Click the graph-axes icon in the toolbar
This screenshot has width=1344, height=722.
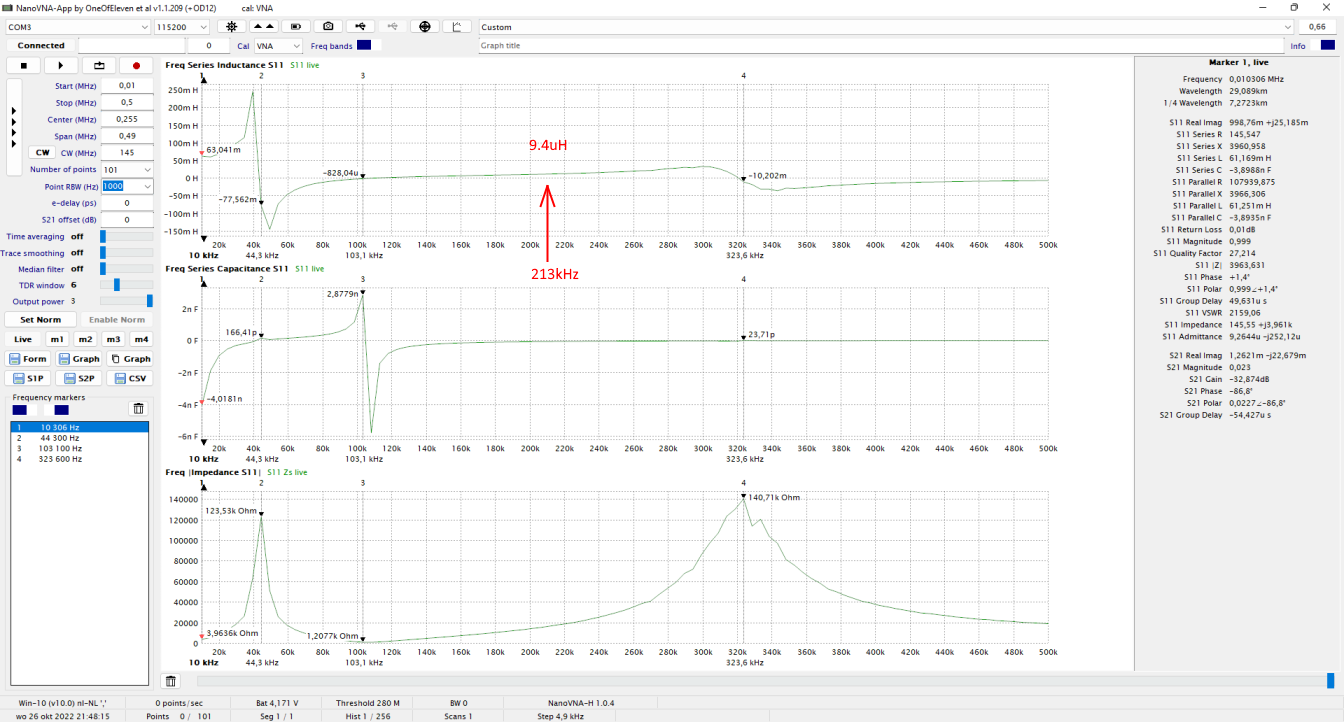[457, 27]
